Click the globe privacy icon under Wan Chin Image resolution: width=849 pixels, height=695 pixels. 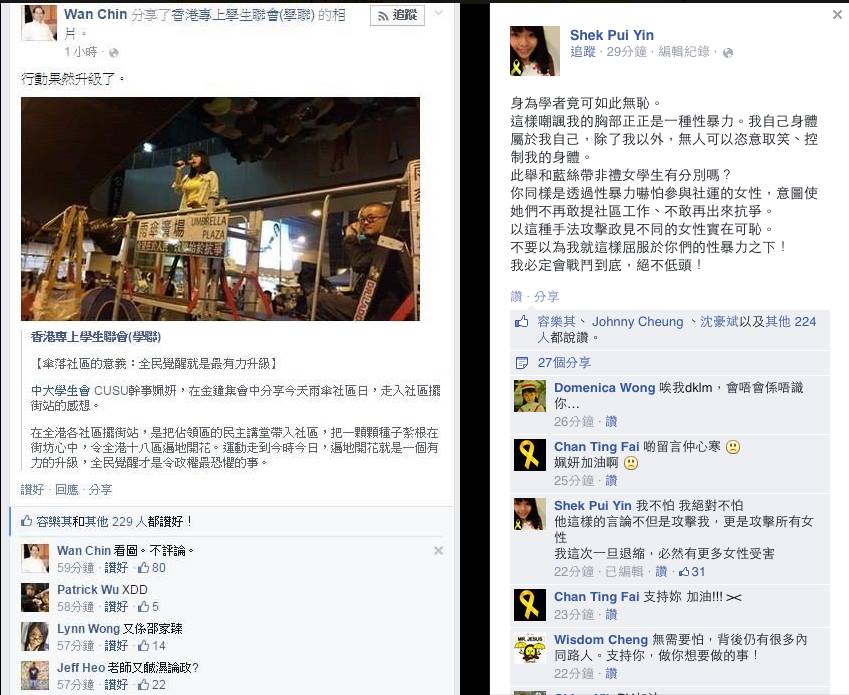[114, 53]
